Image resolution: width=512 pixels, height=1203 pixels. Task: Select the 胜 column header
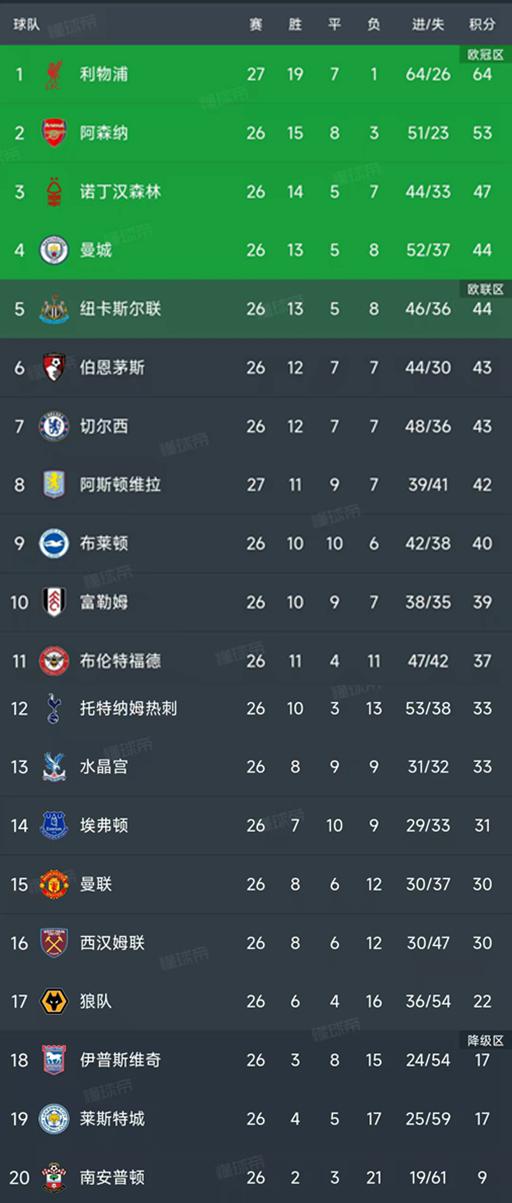295,24
